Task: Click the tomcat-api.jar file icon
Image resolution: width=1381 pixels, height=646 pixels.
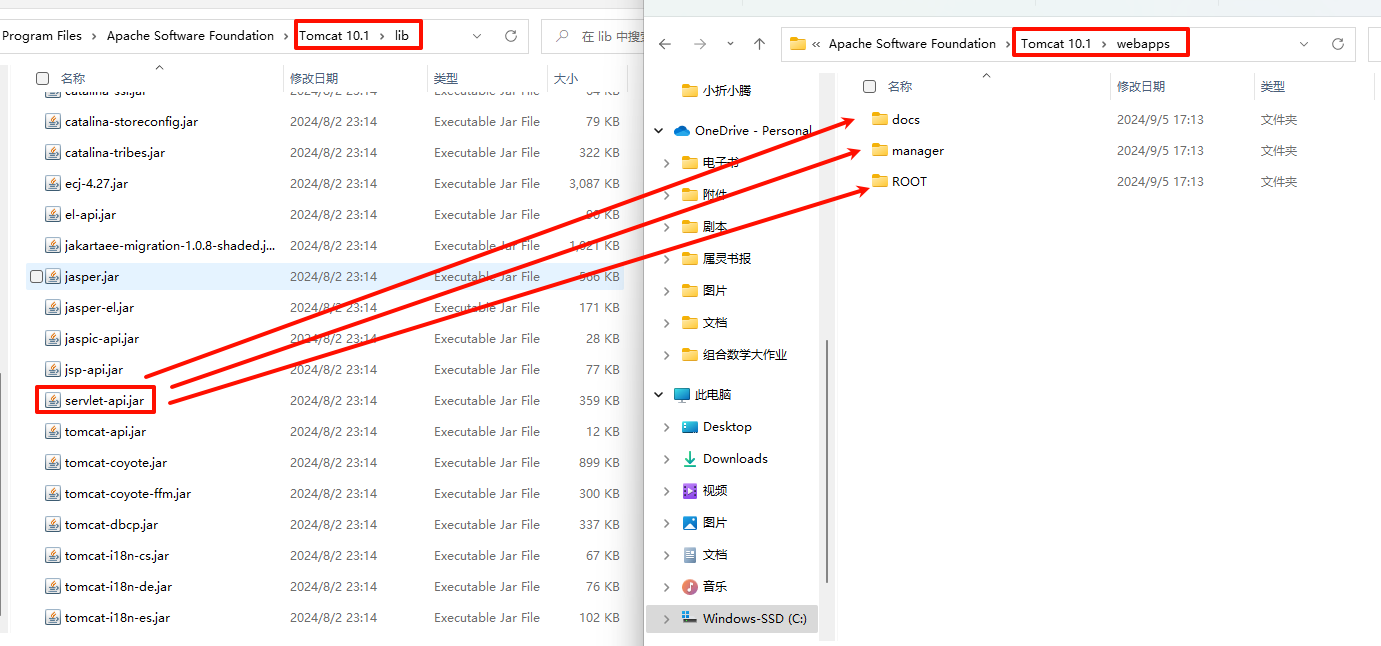Action: 53,432
